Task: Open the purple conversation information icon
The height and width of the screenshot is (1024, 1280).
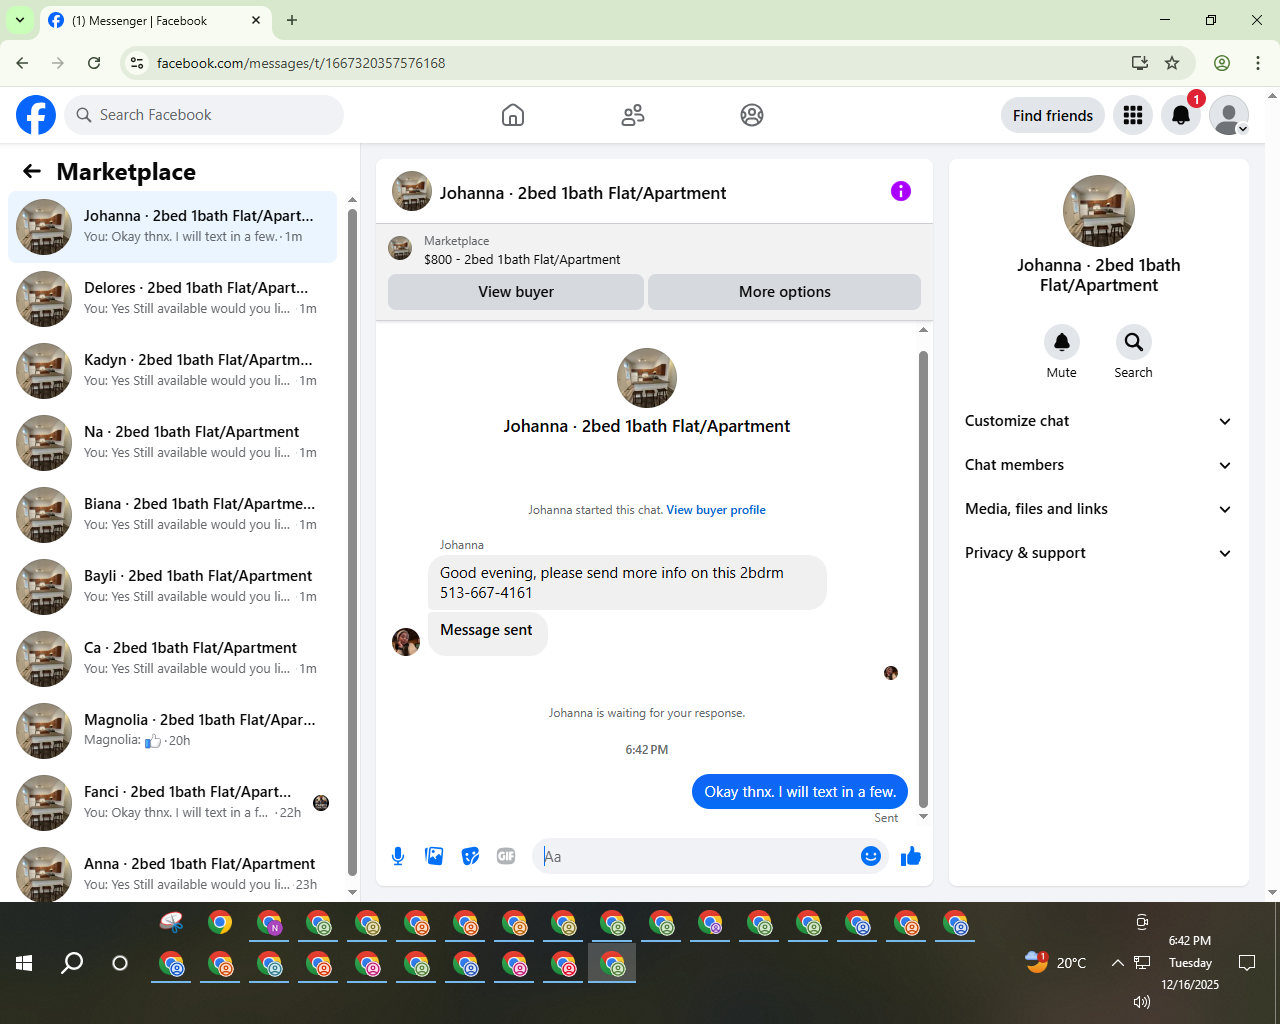Action: click(x=901, y=191)
